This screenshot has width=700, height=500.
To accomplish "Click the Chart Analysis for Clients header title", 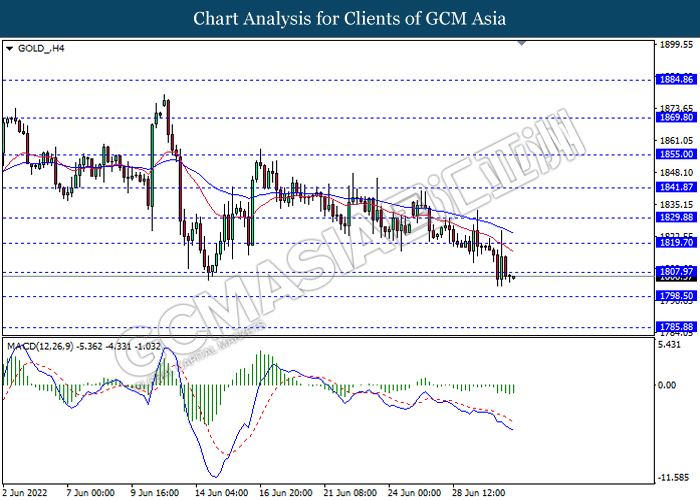I will tap(350, 19).
